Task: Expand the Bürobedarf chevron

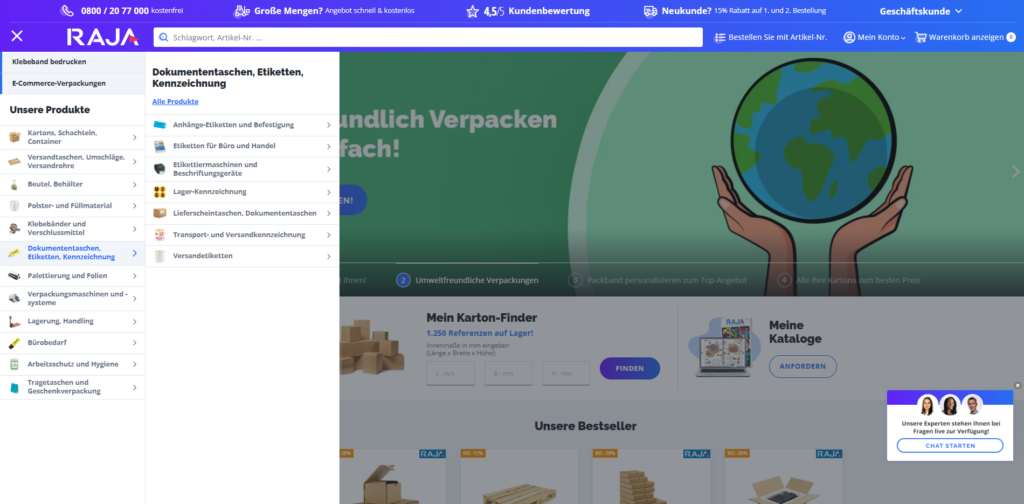Action: (135, 343)
